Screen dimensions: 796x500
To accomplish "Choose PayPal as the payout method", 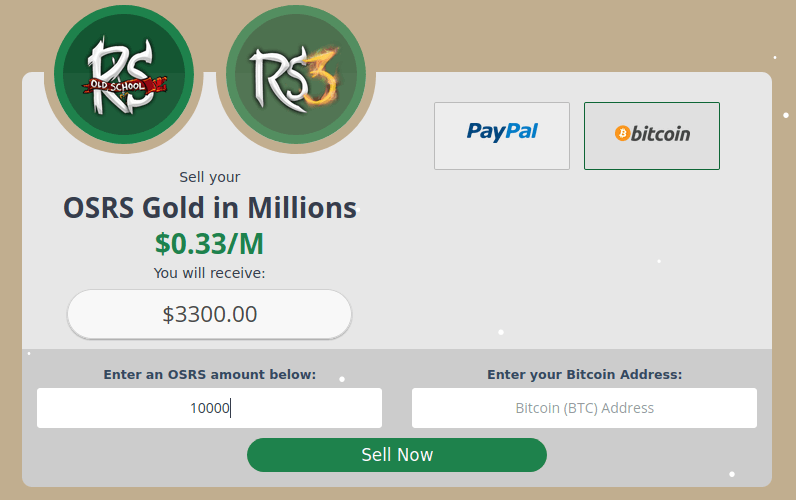I will (502, 136).
